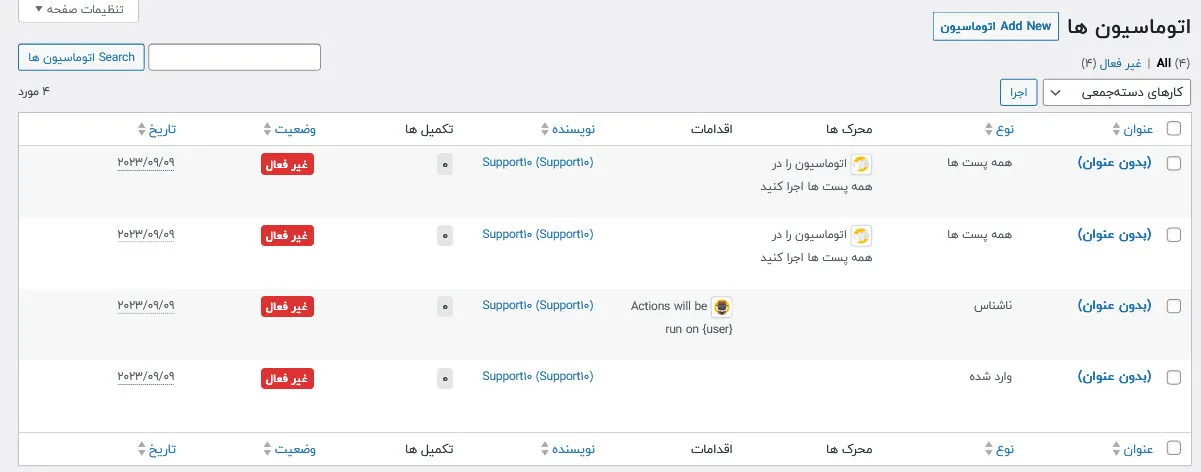Check the first automation row checkbox

pos(1174,162)
